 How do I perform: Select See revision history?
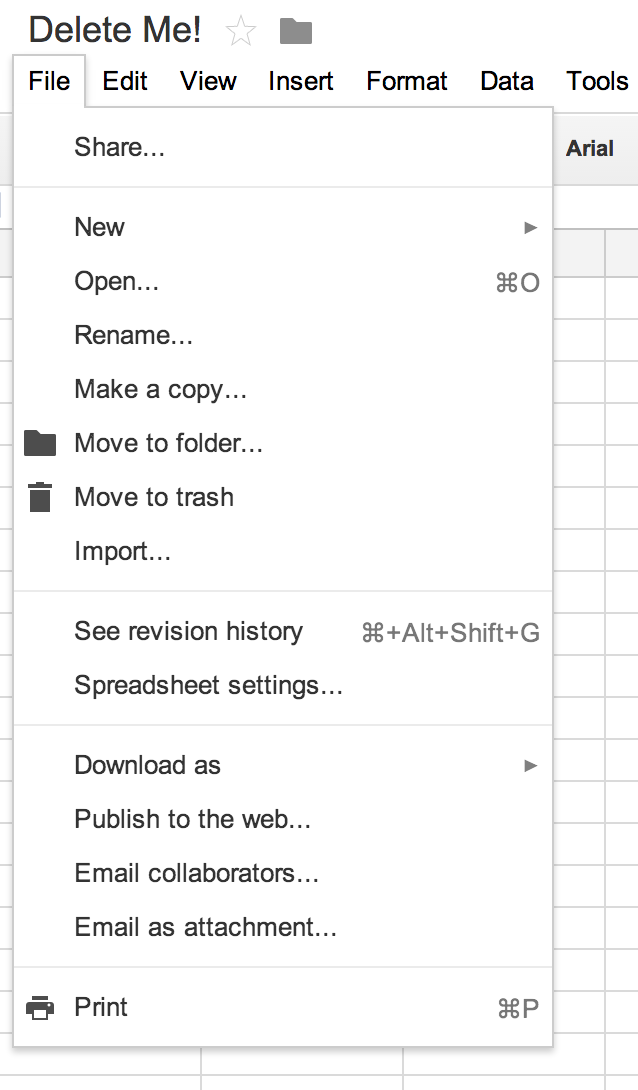(x=188, y=631)
